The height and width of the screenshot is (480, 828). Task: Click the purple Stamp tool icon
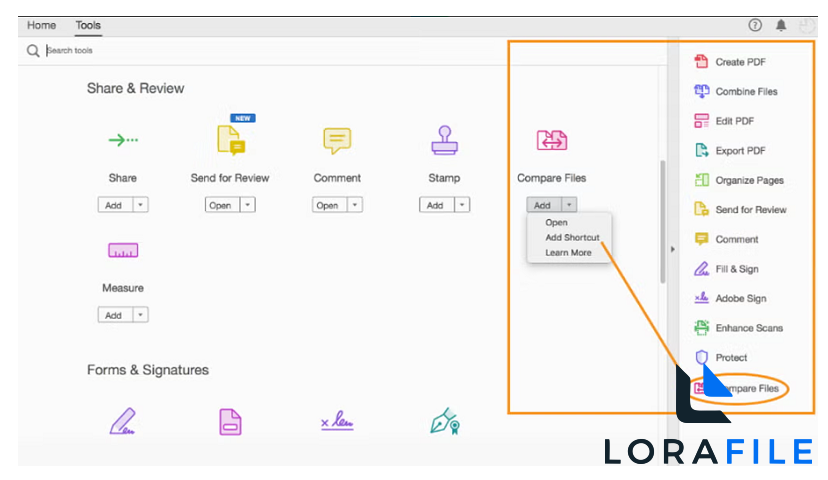tap(444, 140)
